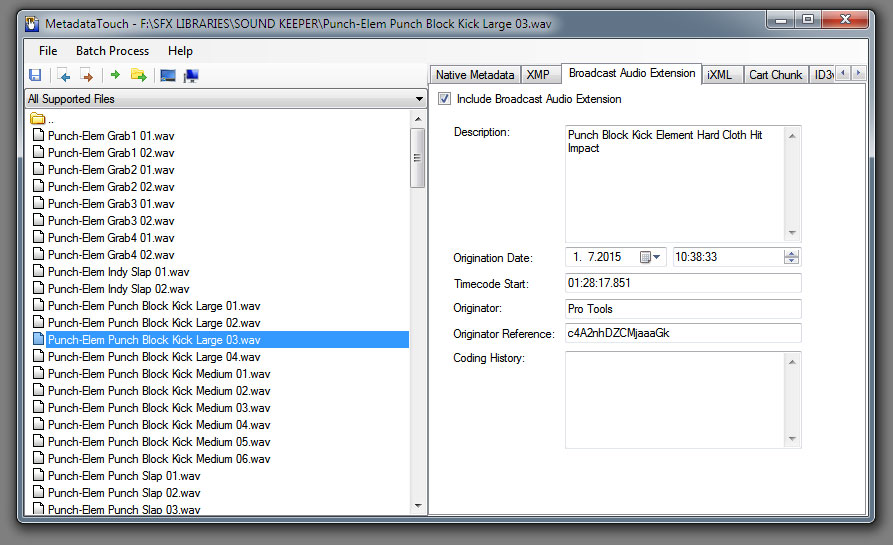
Task: Click the networked computer toolbar icon
Action: click(x=190, y=75)
